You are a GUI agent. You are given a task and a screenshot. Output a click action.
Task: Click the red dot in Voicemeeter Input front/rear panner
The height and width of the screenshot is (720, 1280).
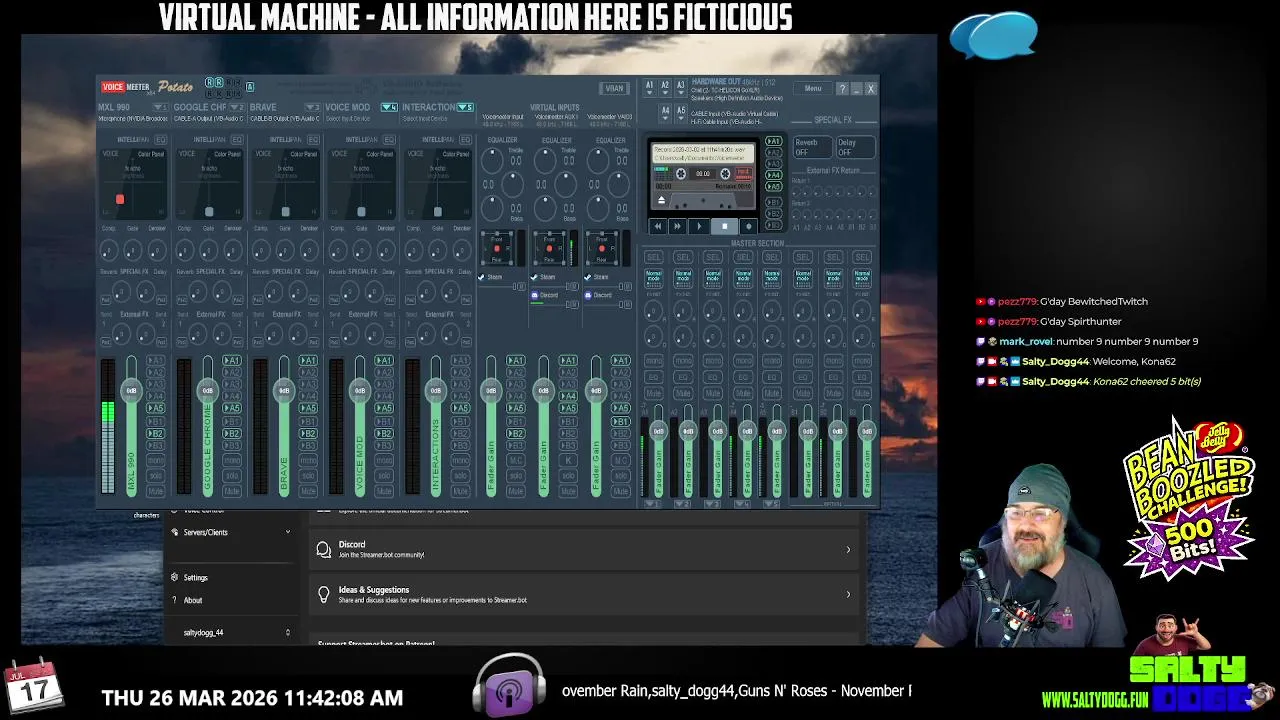click(x=497, y=248)
